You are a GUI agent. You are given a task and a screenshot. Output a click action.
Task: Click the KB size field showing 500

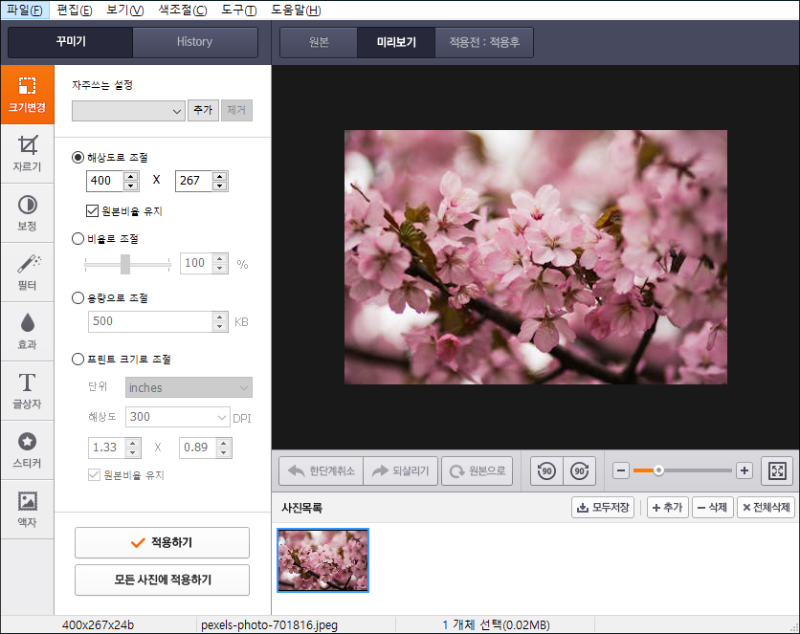click(x=151, y=321)
